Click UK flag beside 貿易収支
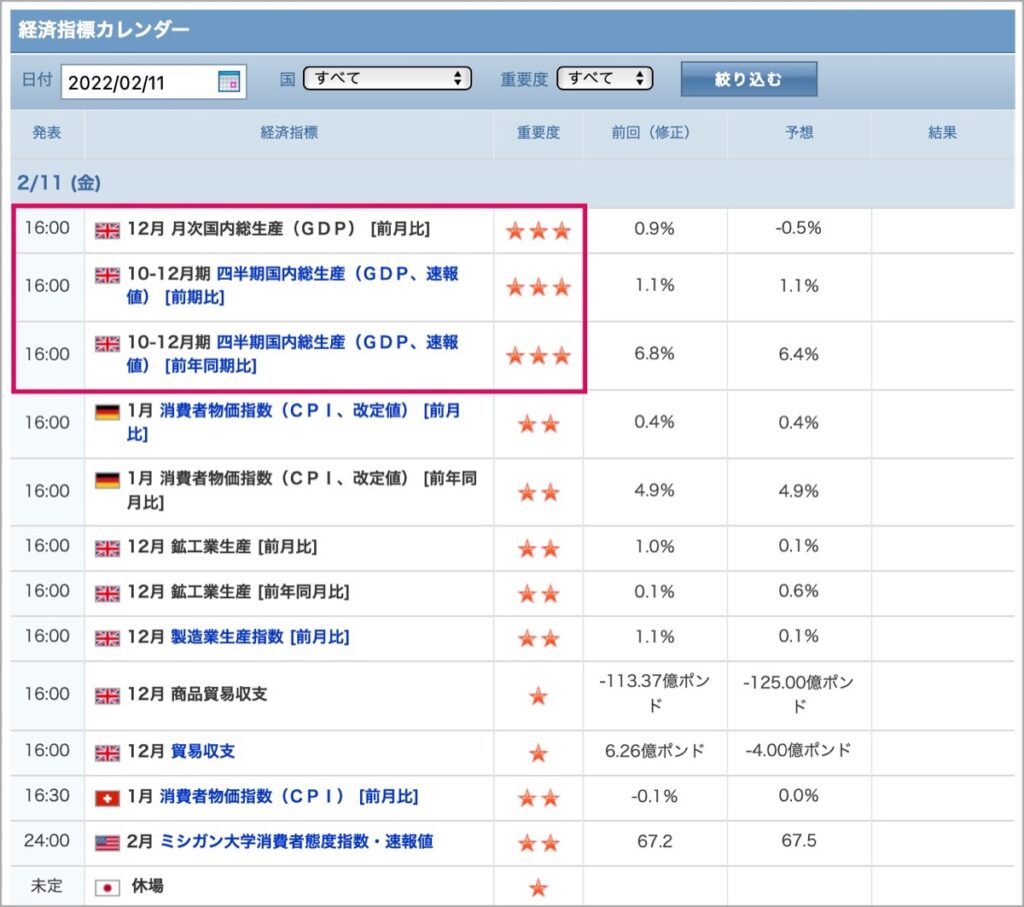The image size is (1024, 907). pos(107,753)
